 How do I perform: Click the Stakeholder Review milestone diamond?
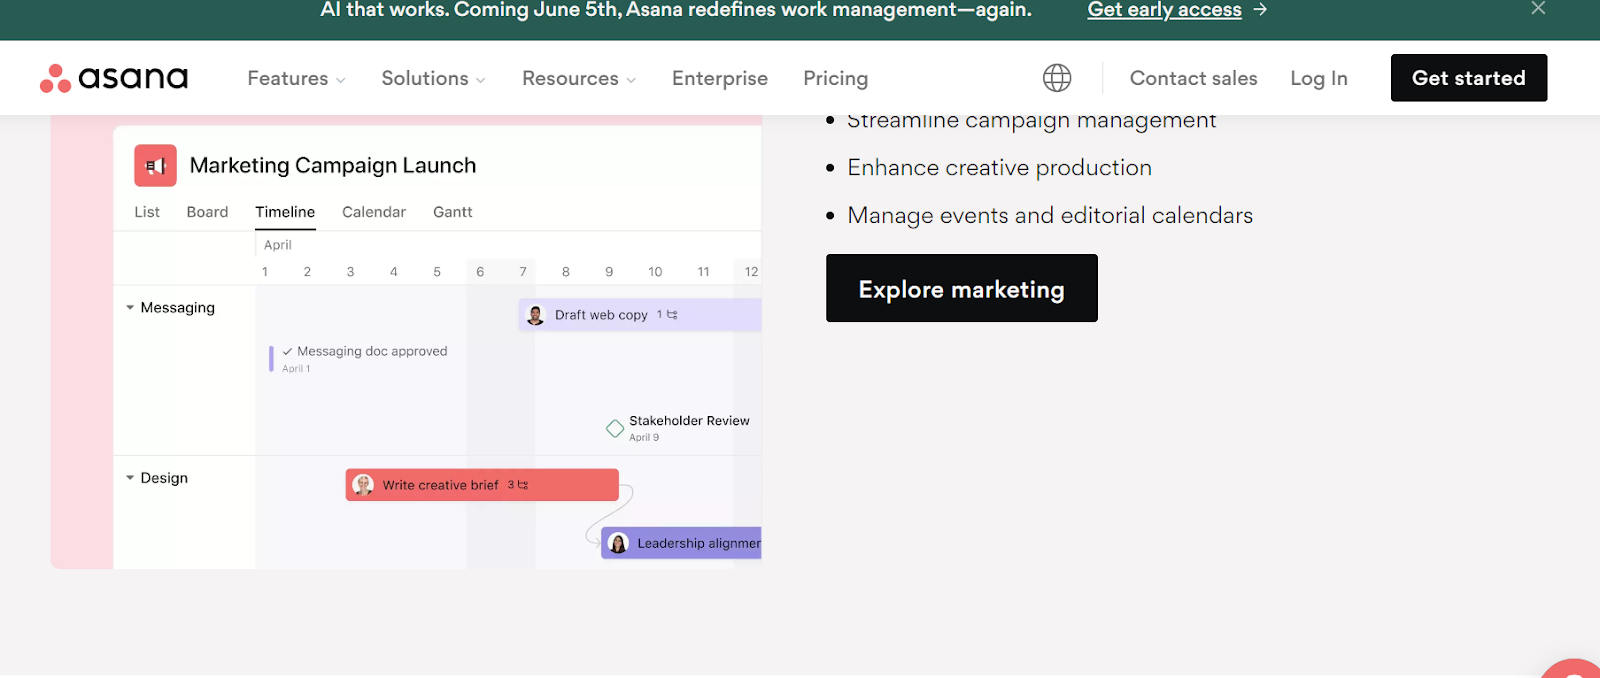[x=615, y=429]
